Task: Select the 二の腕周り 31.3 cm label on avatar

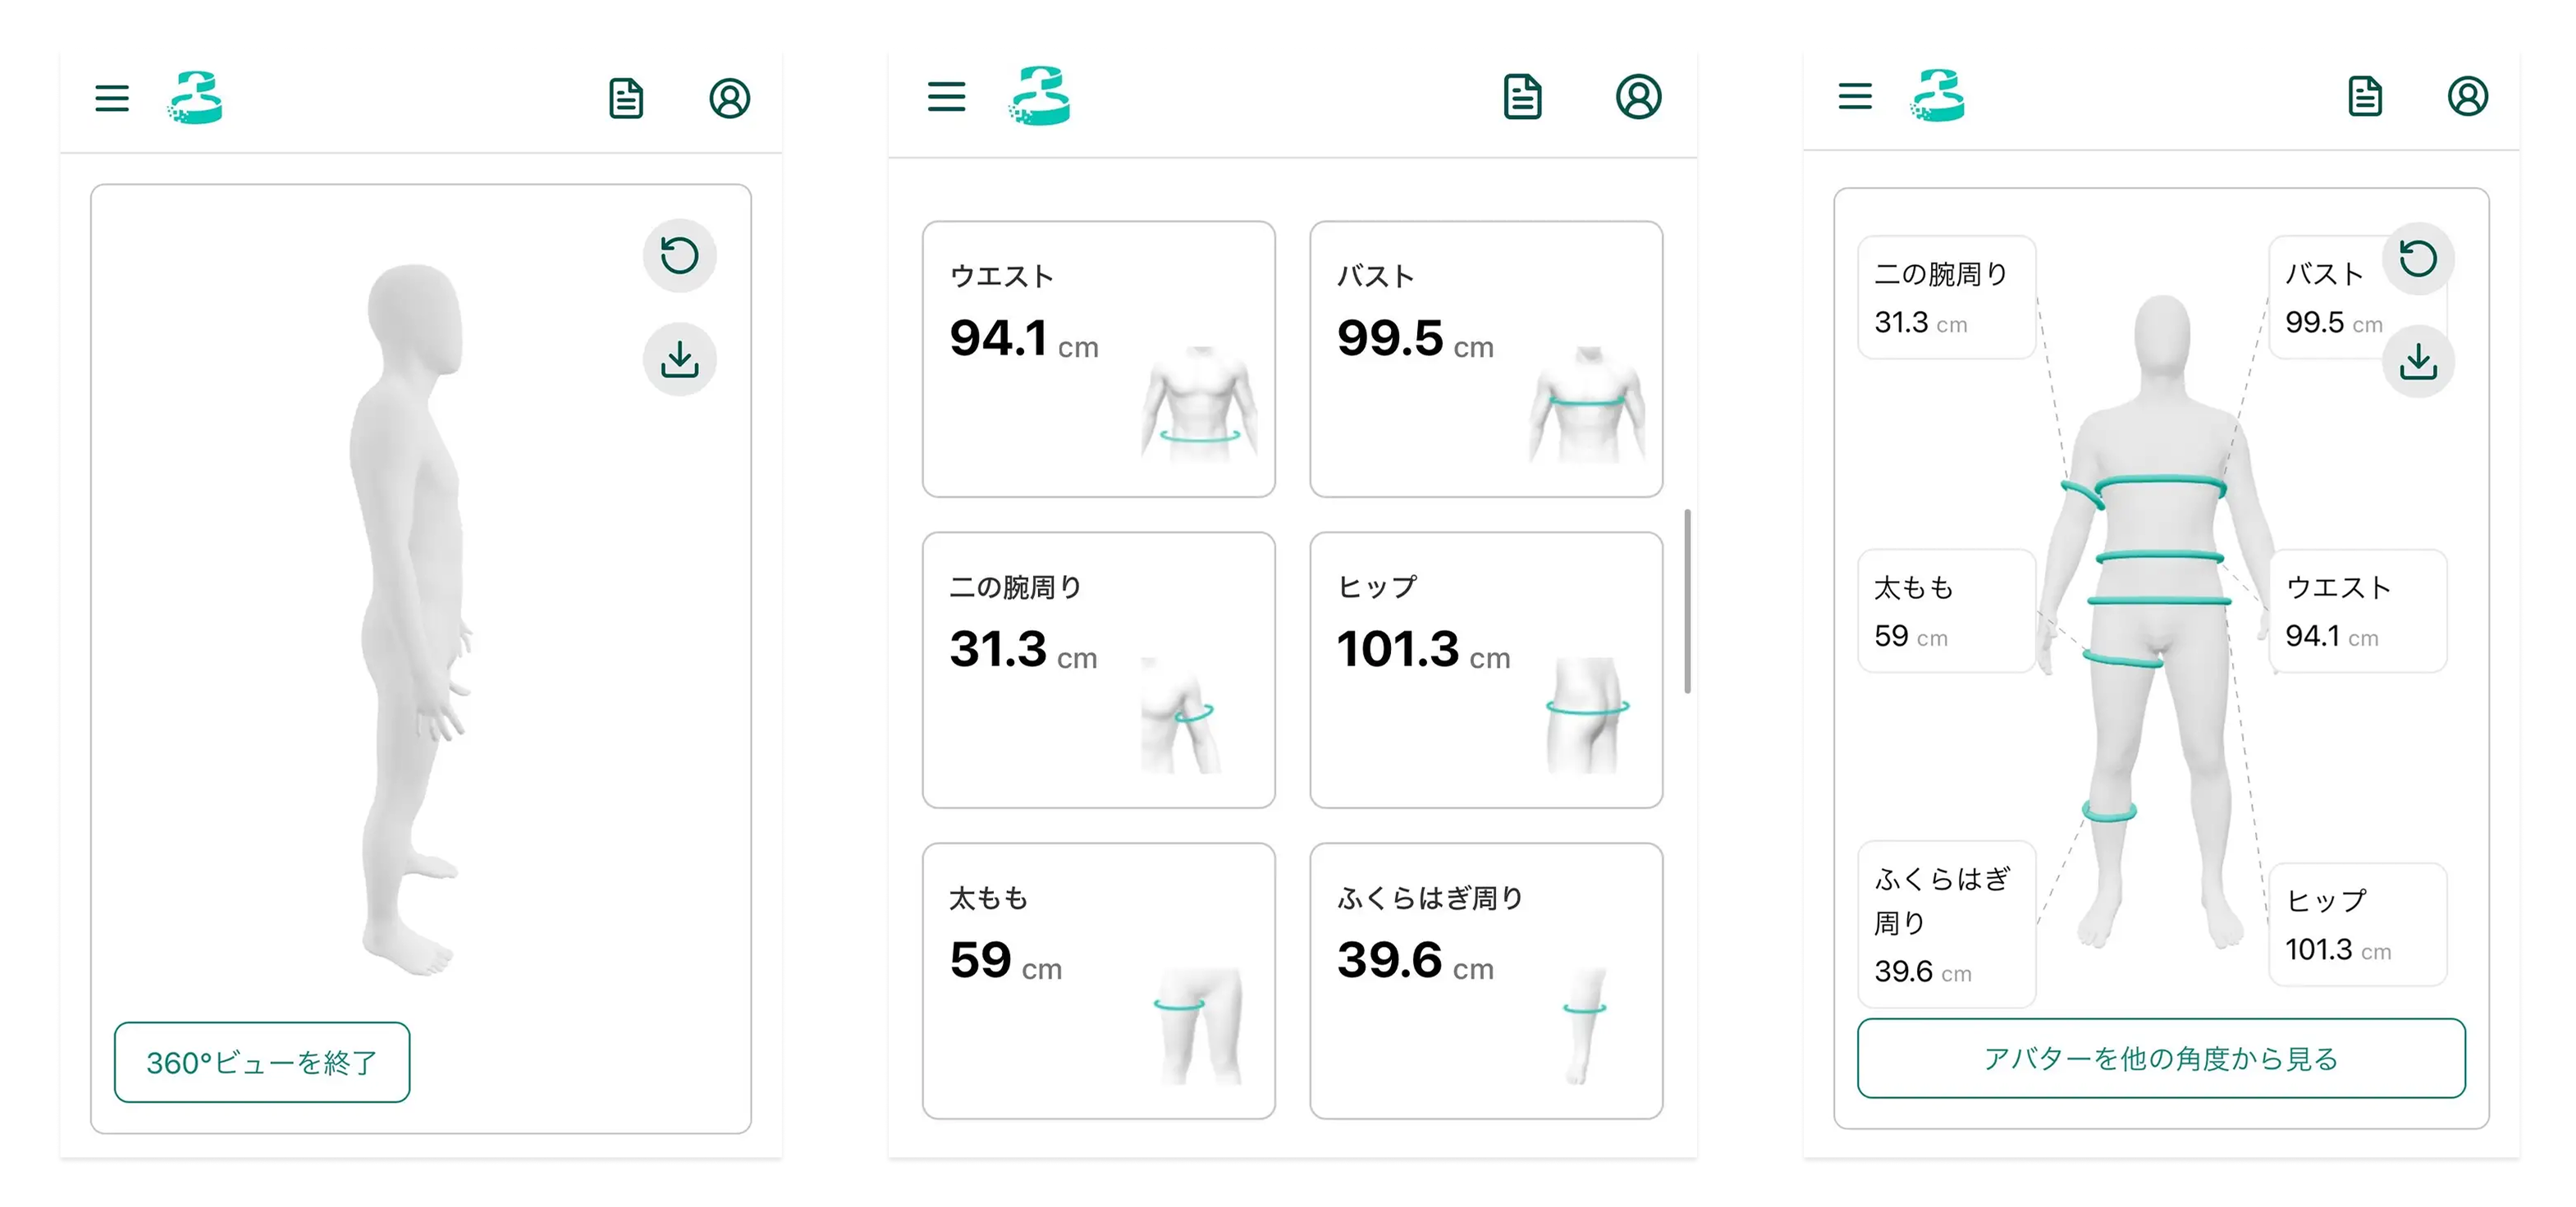Action: pyautogui.click(x=1946, y=297)
